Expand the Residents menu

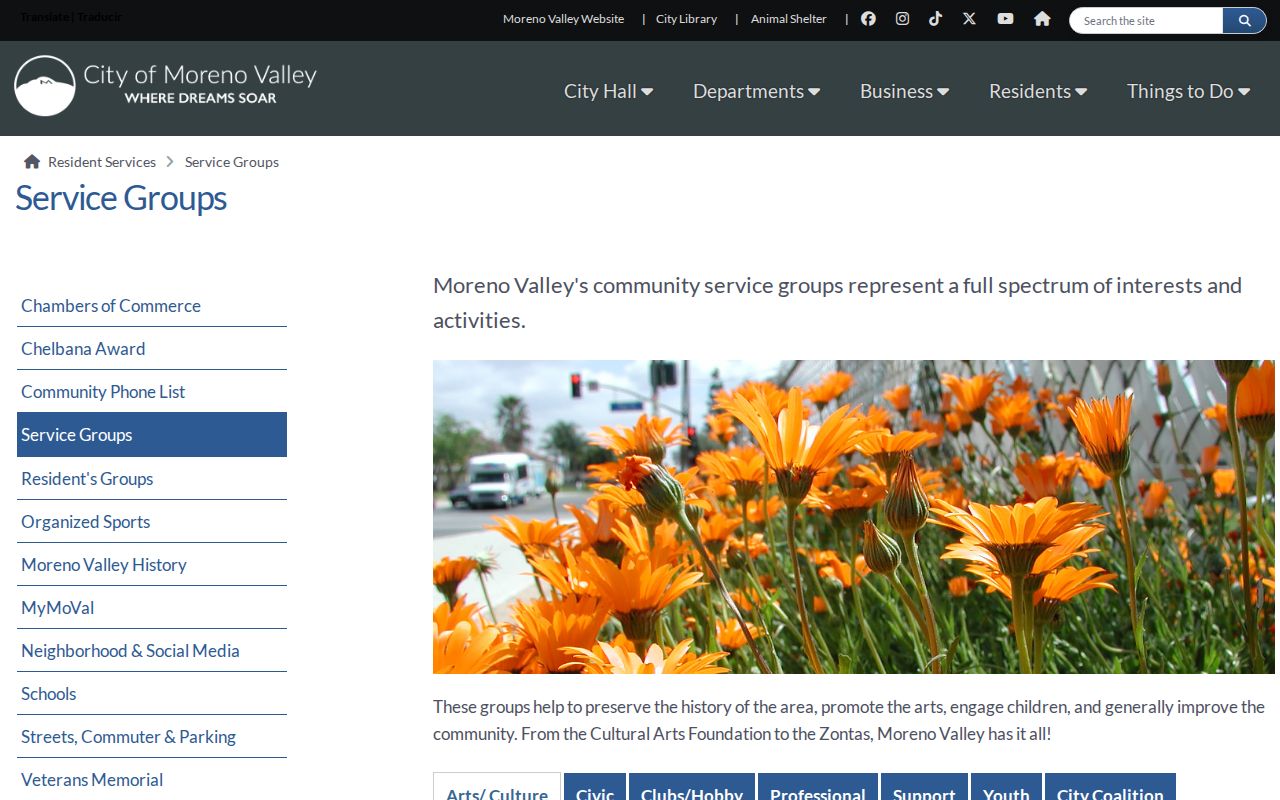tap(1038, 91)
